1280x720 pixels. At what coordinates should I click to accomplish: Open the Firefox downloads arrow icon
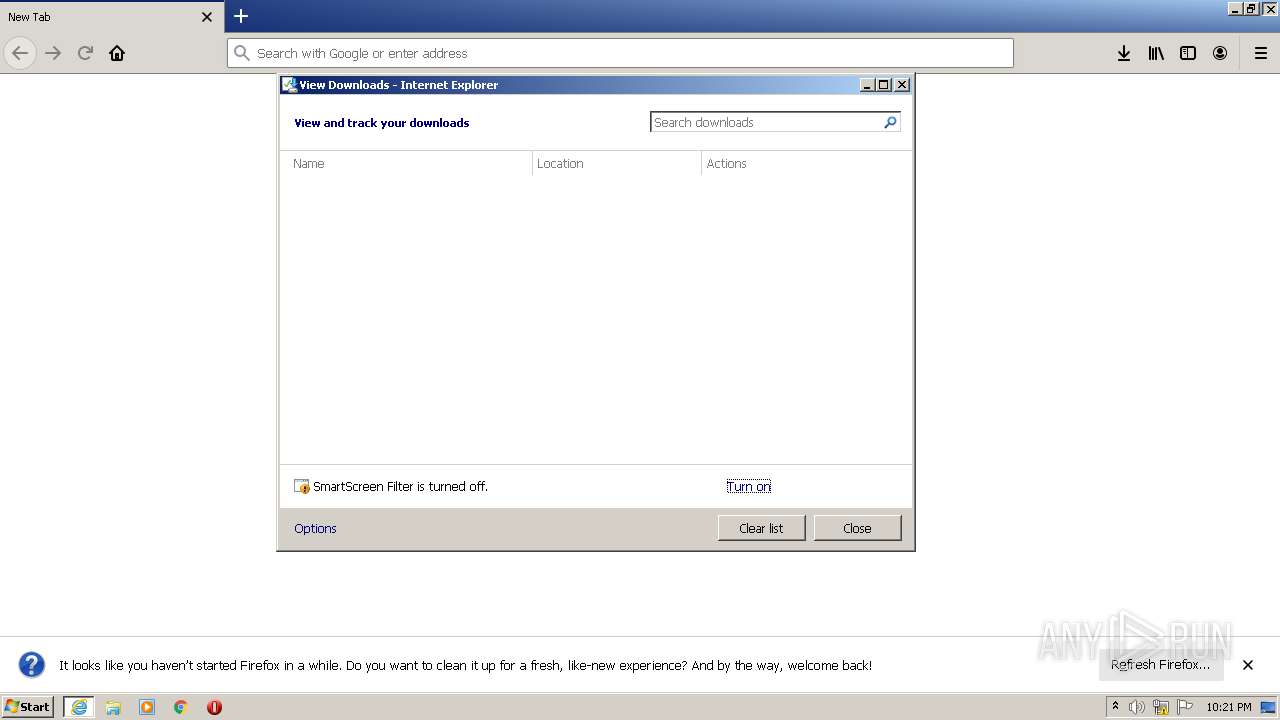click(x=1124, y=53)
